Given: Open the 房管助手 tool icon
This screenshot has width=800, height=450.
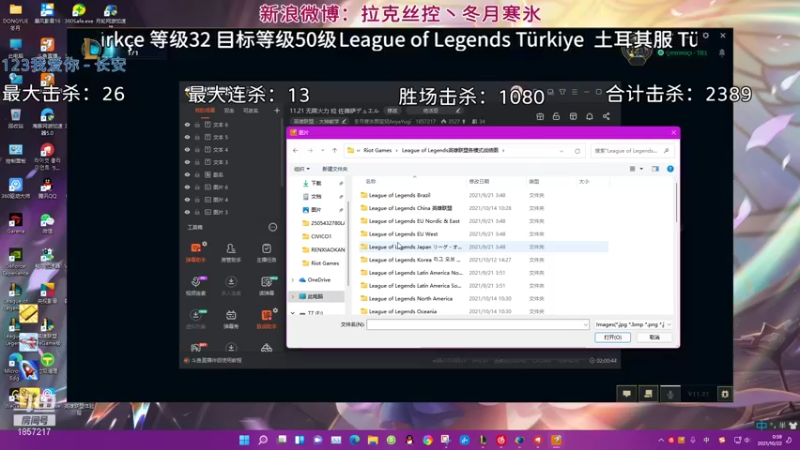Looking at the screenshot, I should (231, 253).
